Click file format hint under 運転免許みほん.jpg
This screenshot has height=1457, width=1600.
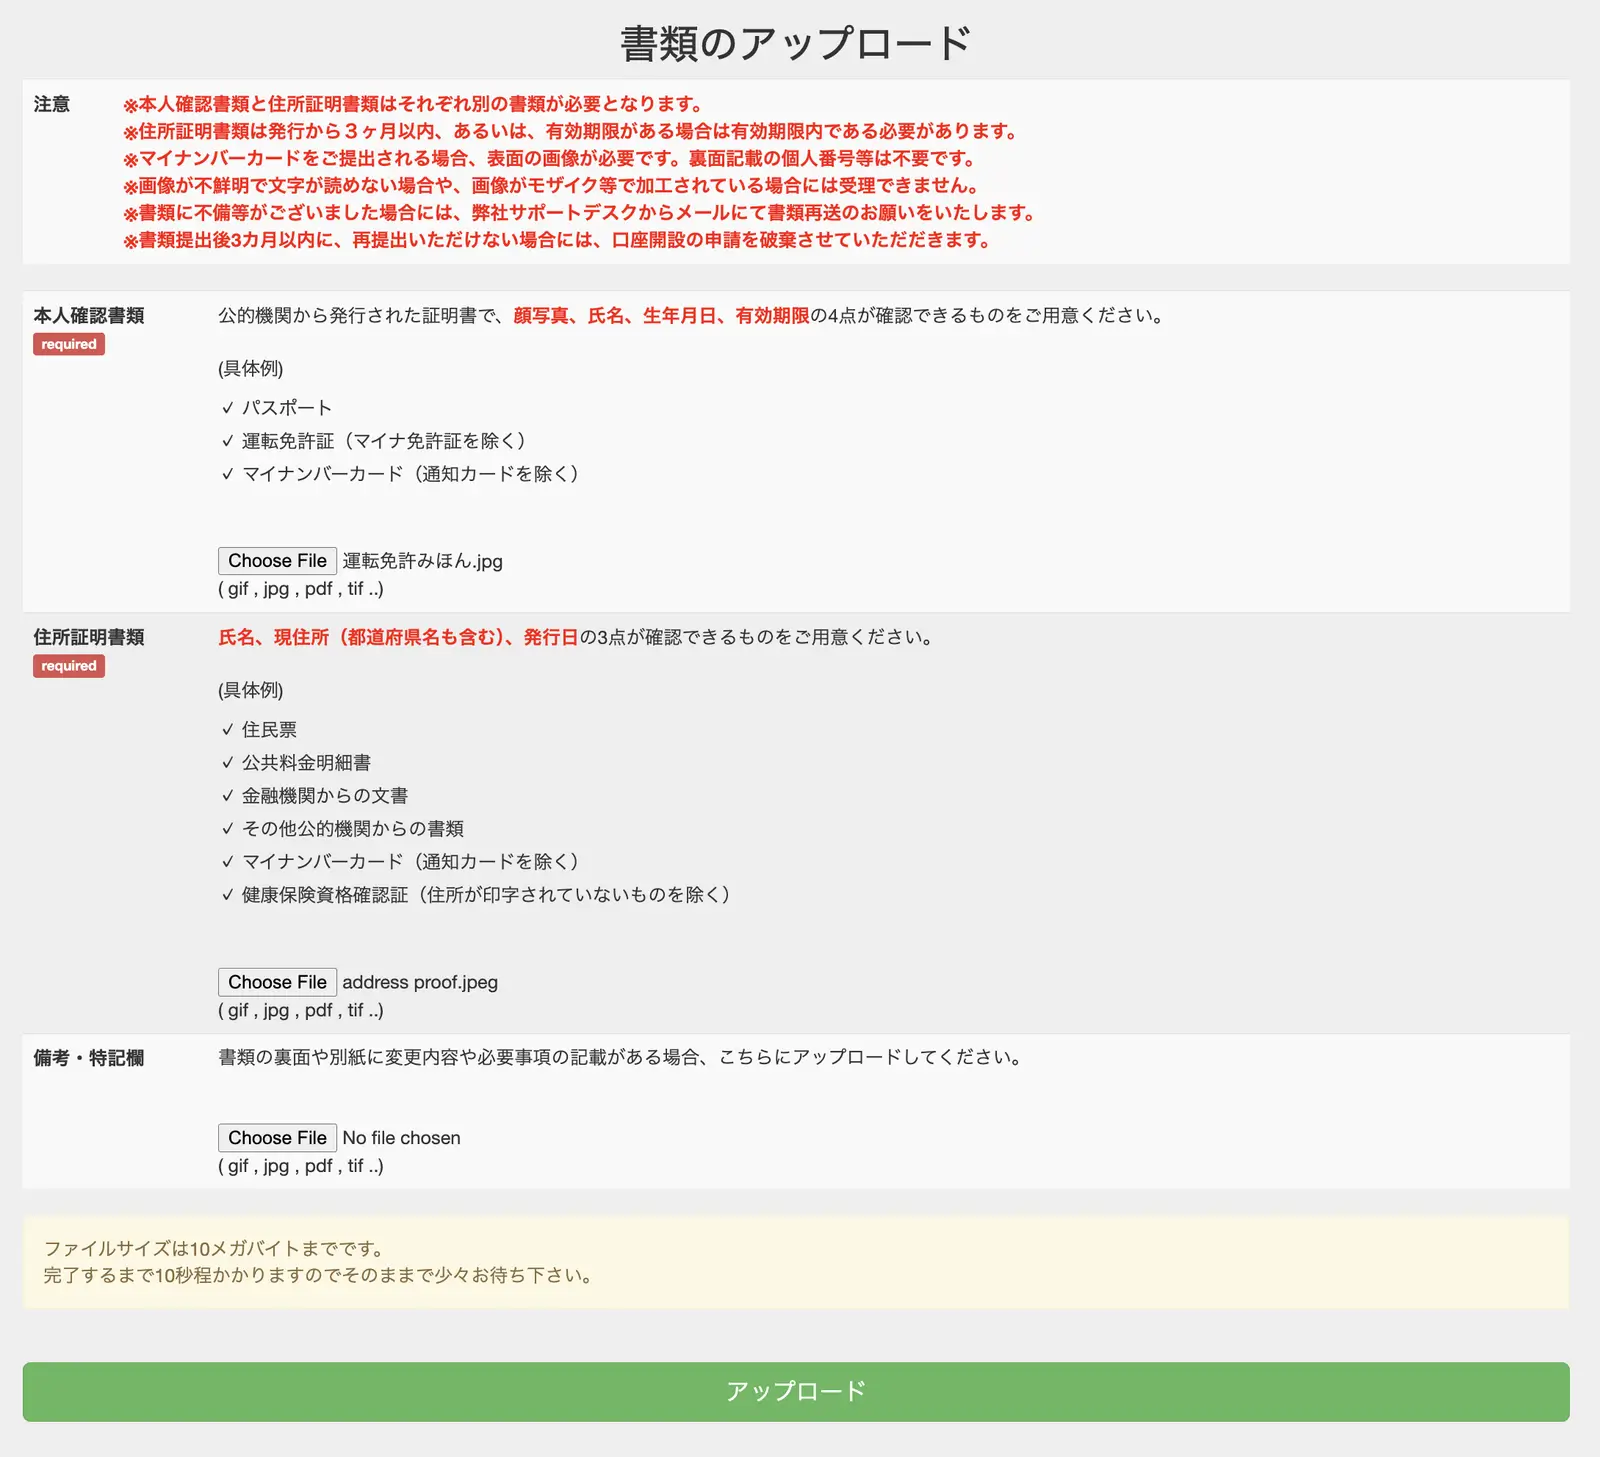(301, 589)
